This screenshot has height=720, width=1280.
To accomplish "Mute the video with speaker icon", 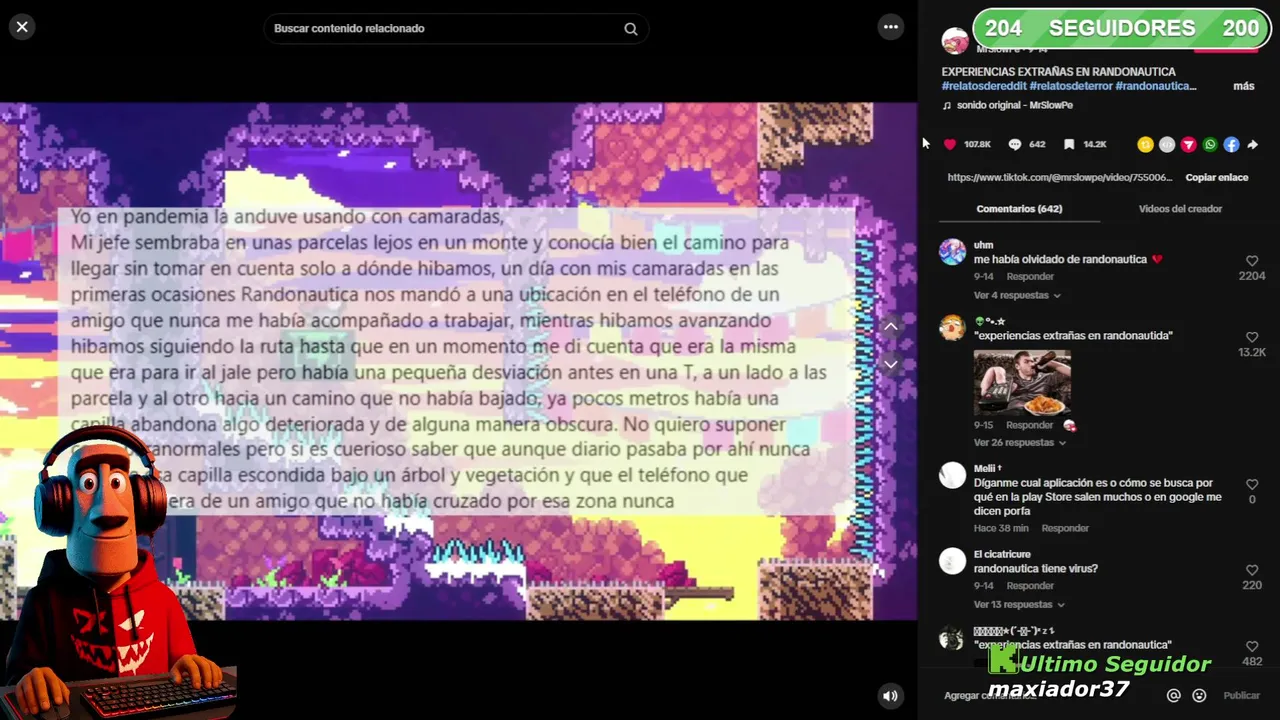I will (x=890, y=696).
